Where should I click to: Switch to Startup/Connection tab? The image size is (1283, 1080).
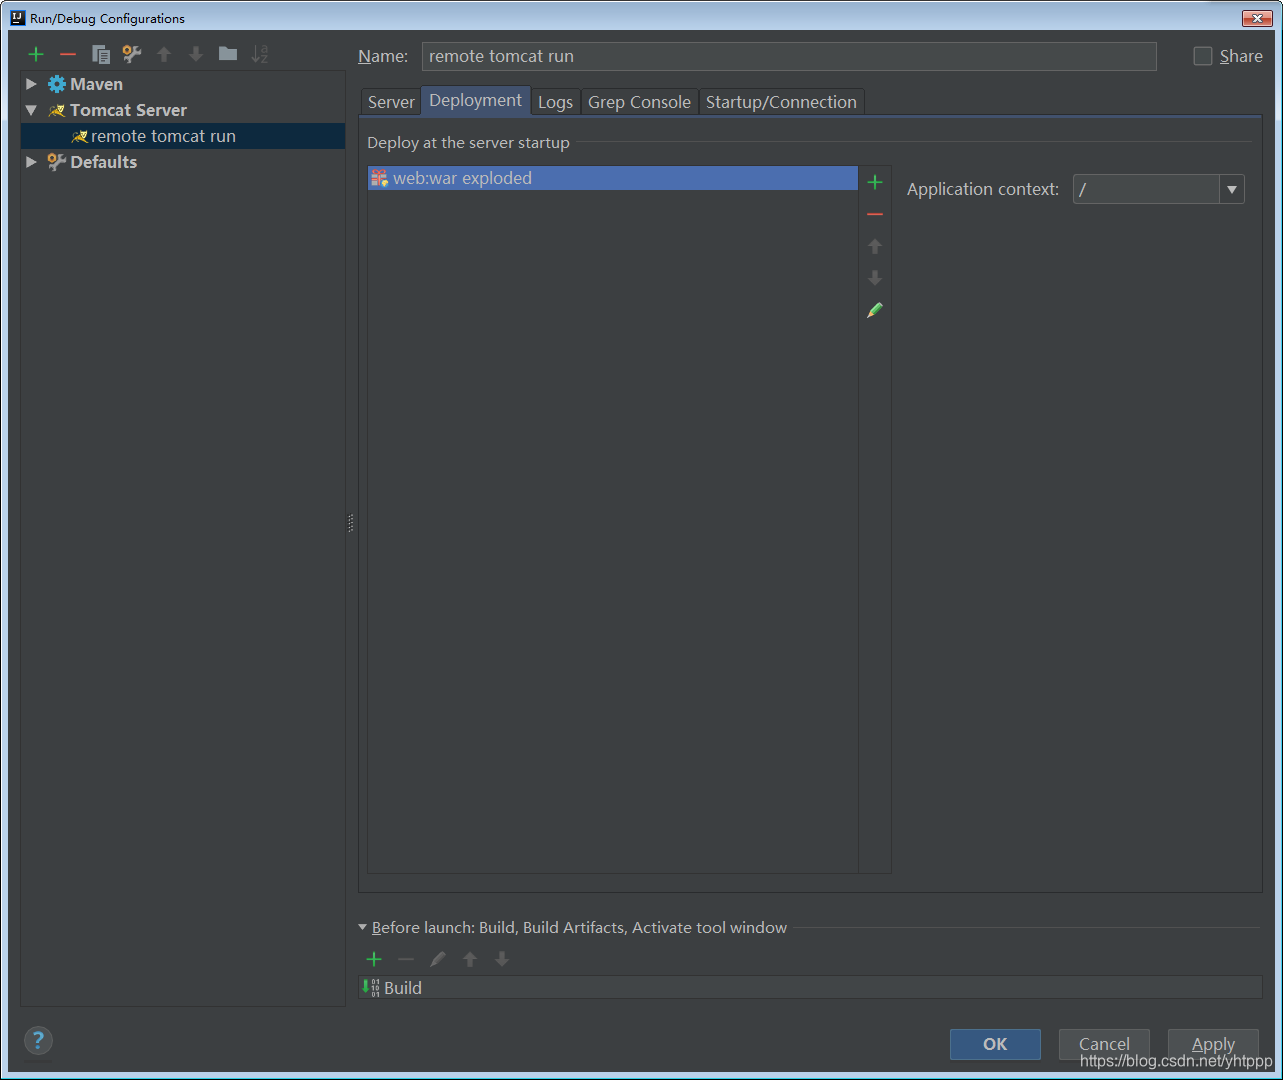[781, 102]
